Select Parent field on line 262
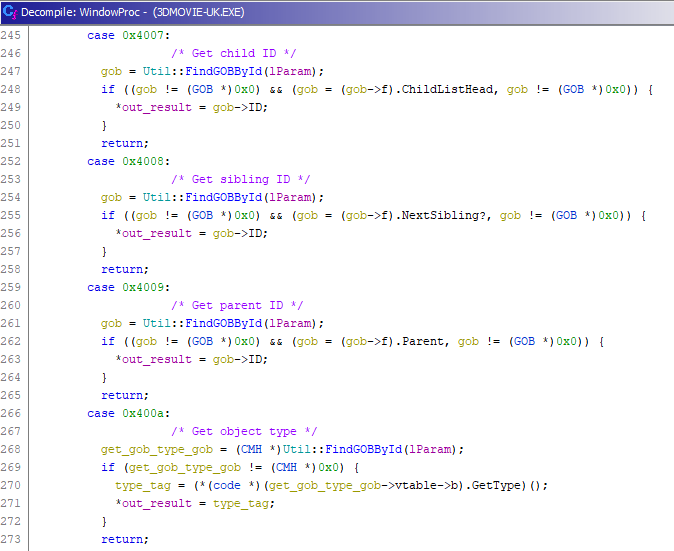 pos(423,341)
